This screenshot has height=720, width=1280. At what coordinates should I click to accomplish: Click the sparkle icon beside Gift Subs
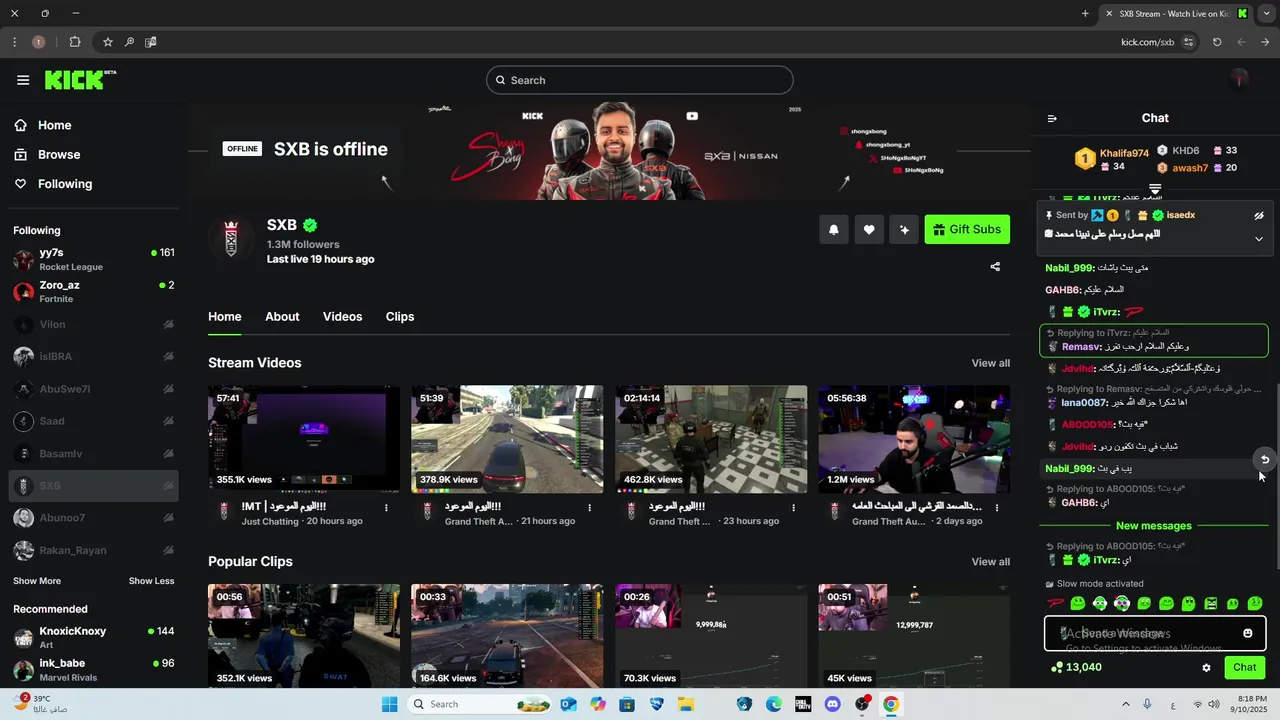(x=904, y=230)
